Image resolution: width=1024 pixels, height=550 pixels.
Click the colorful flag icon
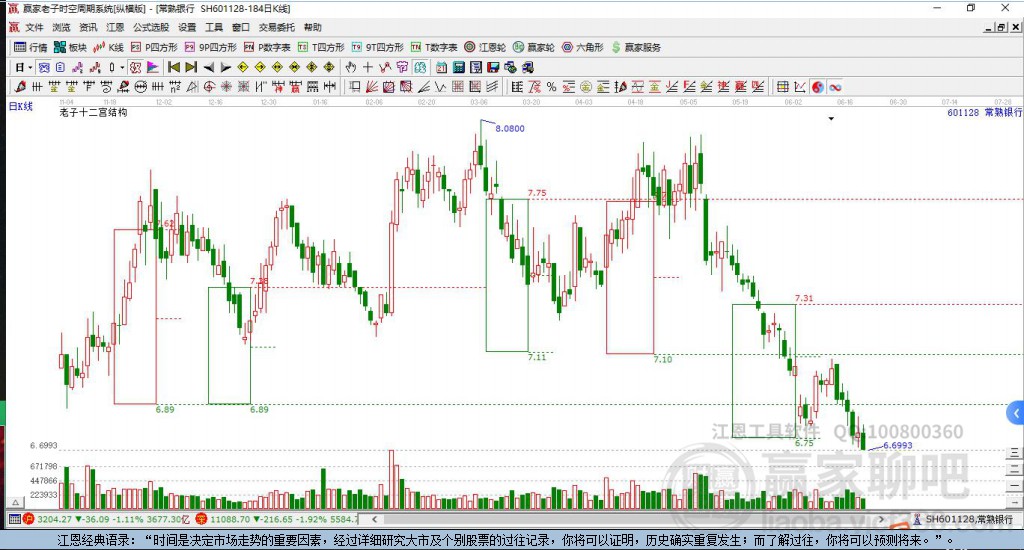(152, 67)
